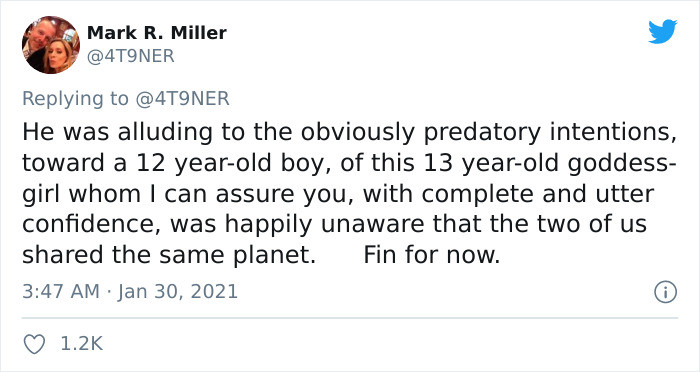Open the @4T9NER mention after Replying to
This screenshot has height=372, width=700.
click(x=182, y=98)
